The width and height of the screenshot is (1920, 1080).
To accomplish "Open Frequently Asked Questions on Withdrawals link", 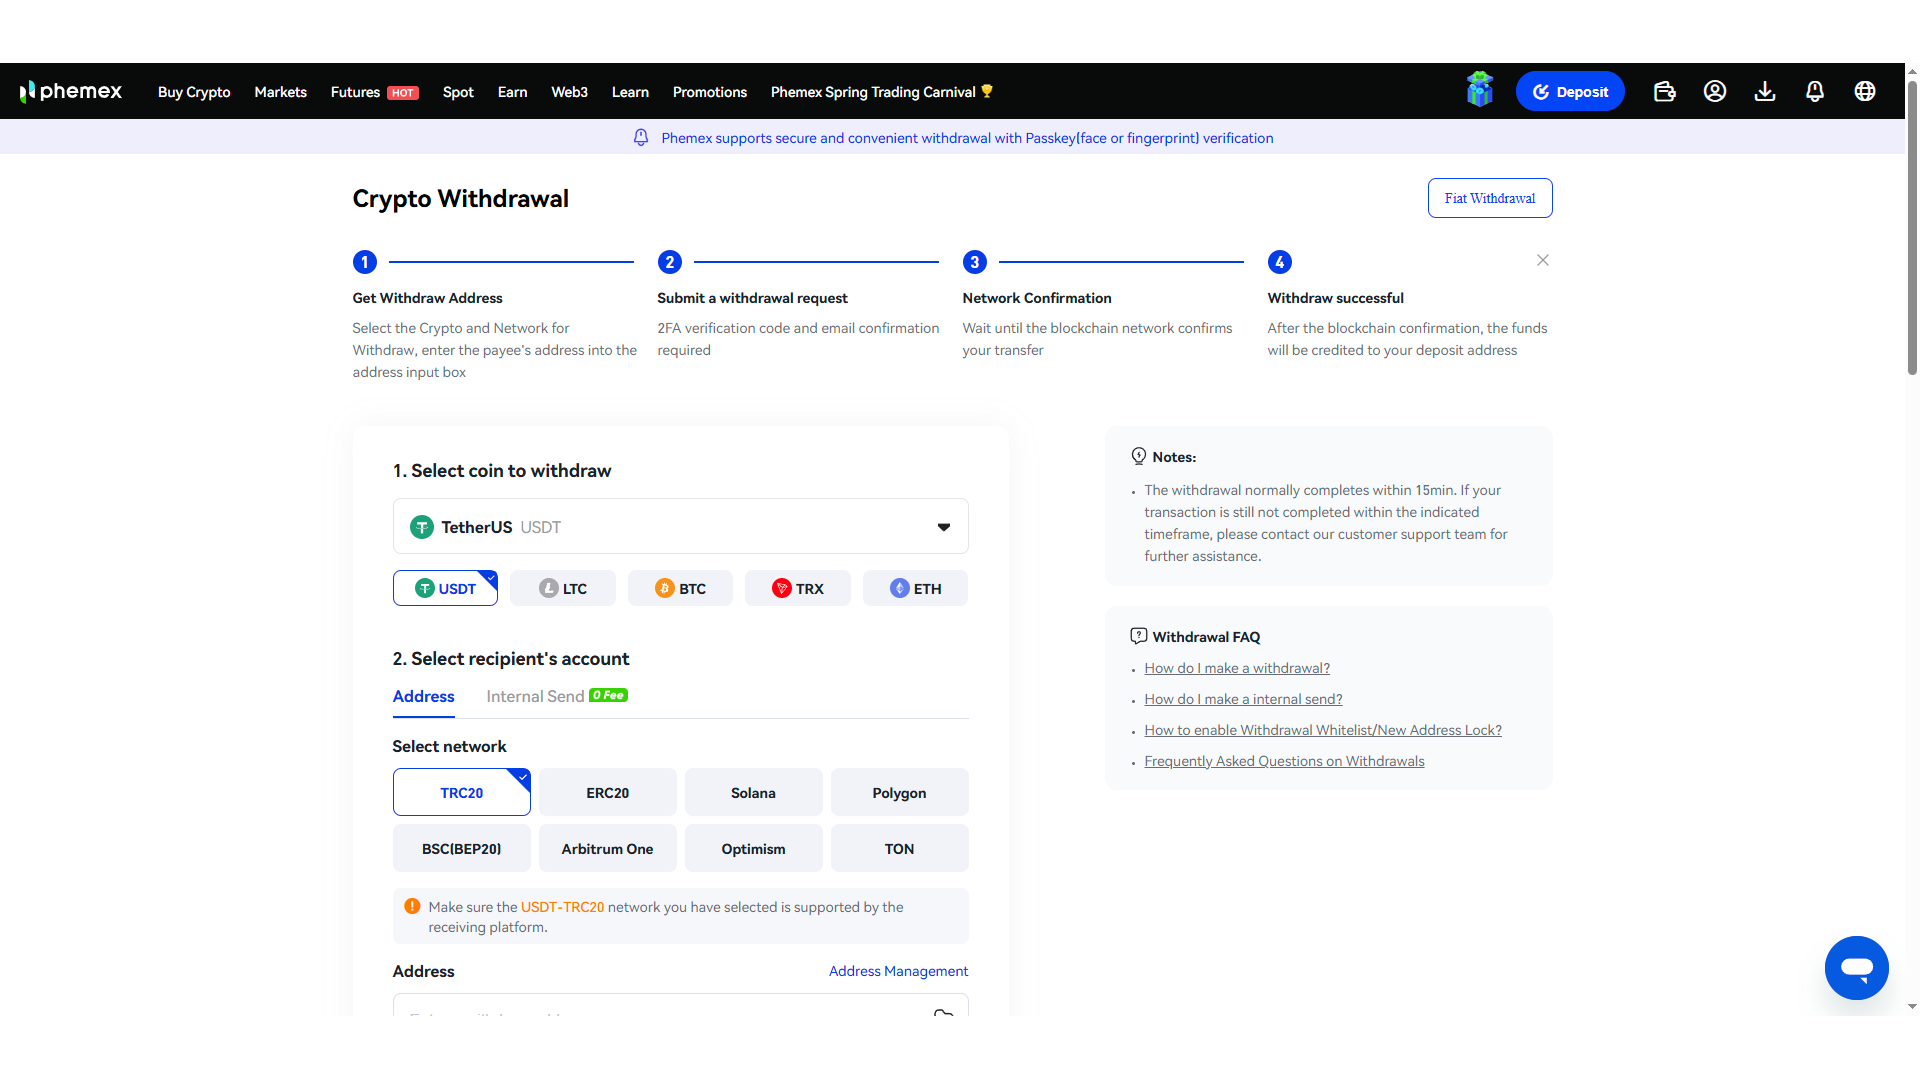I will click(1284, 761).
